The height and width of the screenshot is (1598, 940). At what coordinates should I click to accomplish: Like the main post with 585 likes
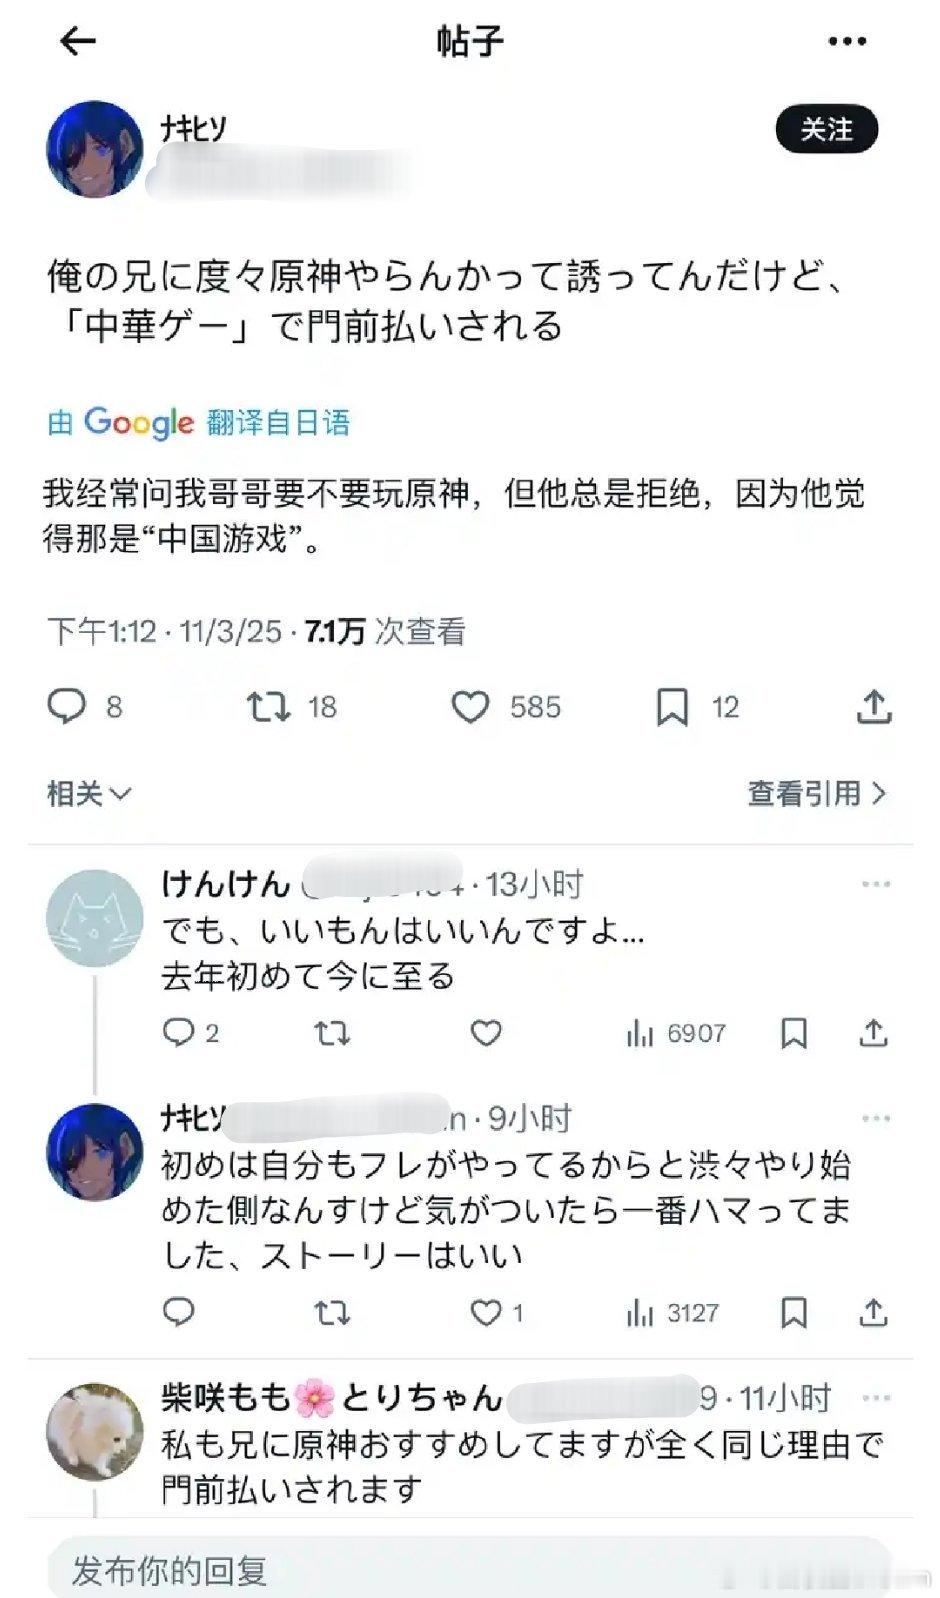pos(470,707)
